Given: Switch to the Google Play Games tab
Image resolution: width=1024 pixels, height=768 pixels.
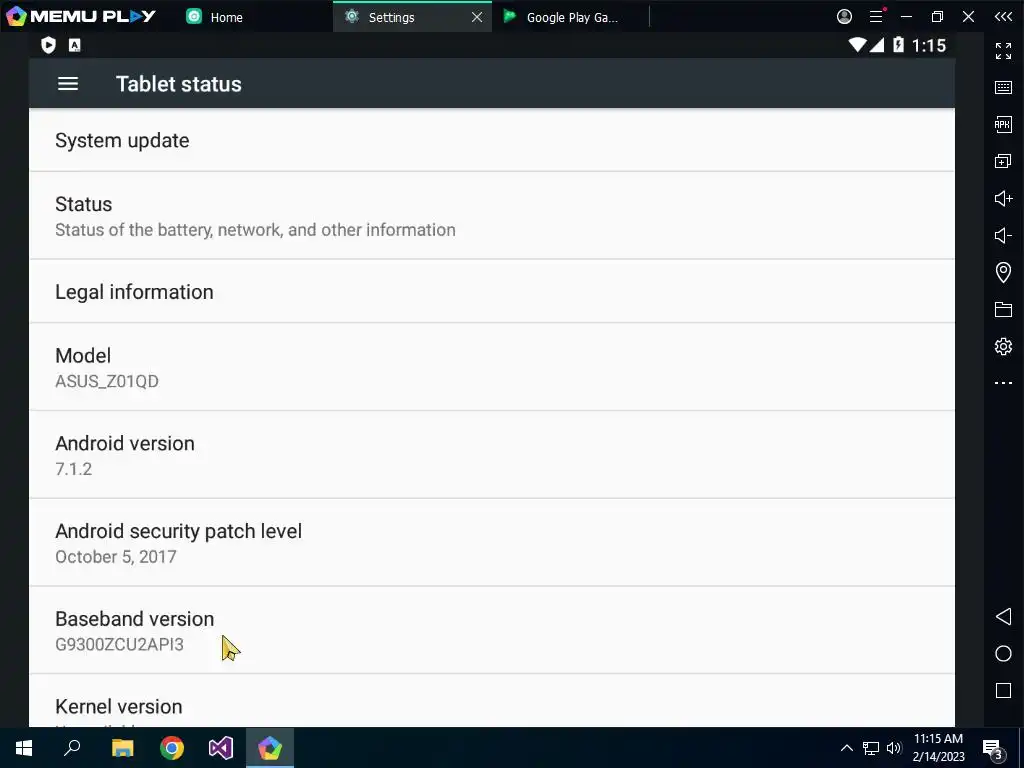Looking at the screenshot, I should pos(571,17).
